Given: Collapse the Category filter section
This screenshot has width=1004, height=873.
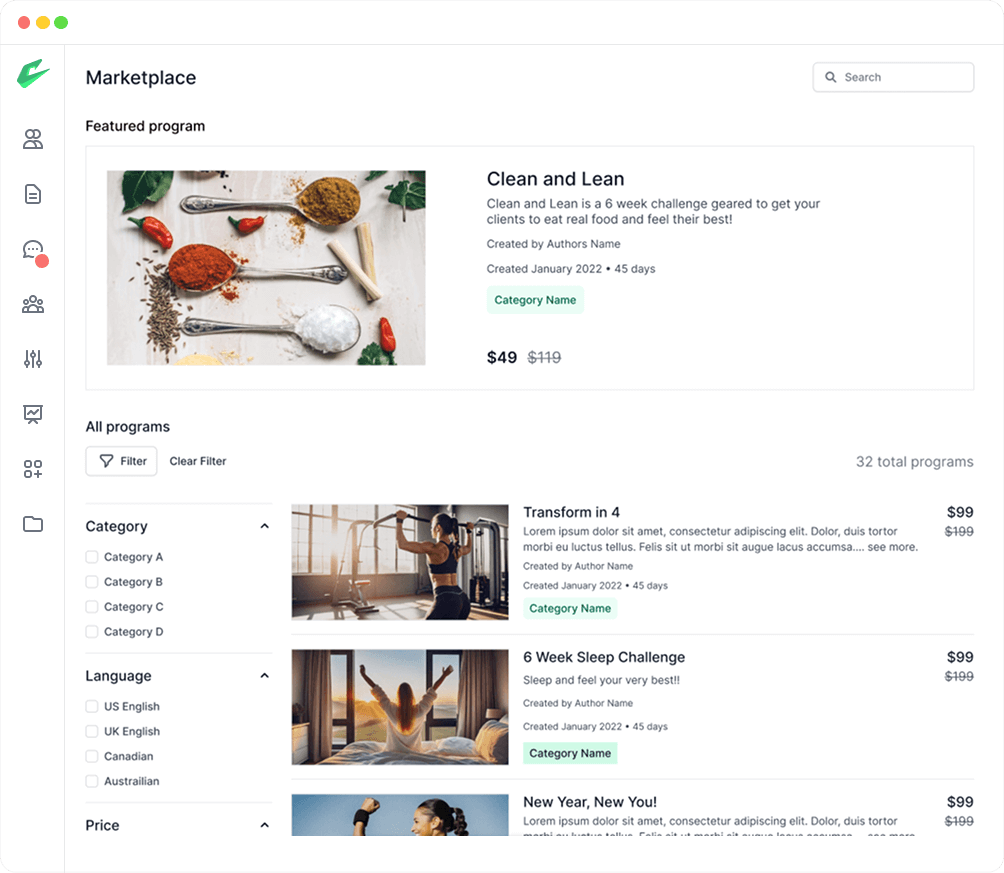Looking at the screenshot, I should [x=264, y=526].
